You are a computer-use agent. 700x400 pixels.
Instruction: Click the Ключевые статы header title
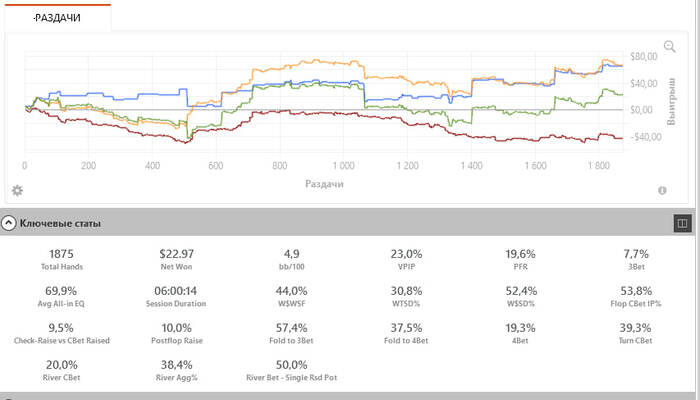point(59,223)
